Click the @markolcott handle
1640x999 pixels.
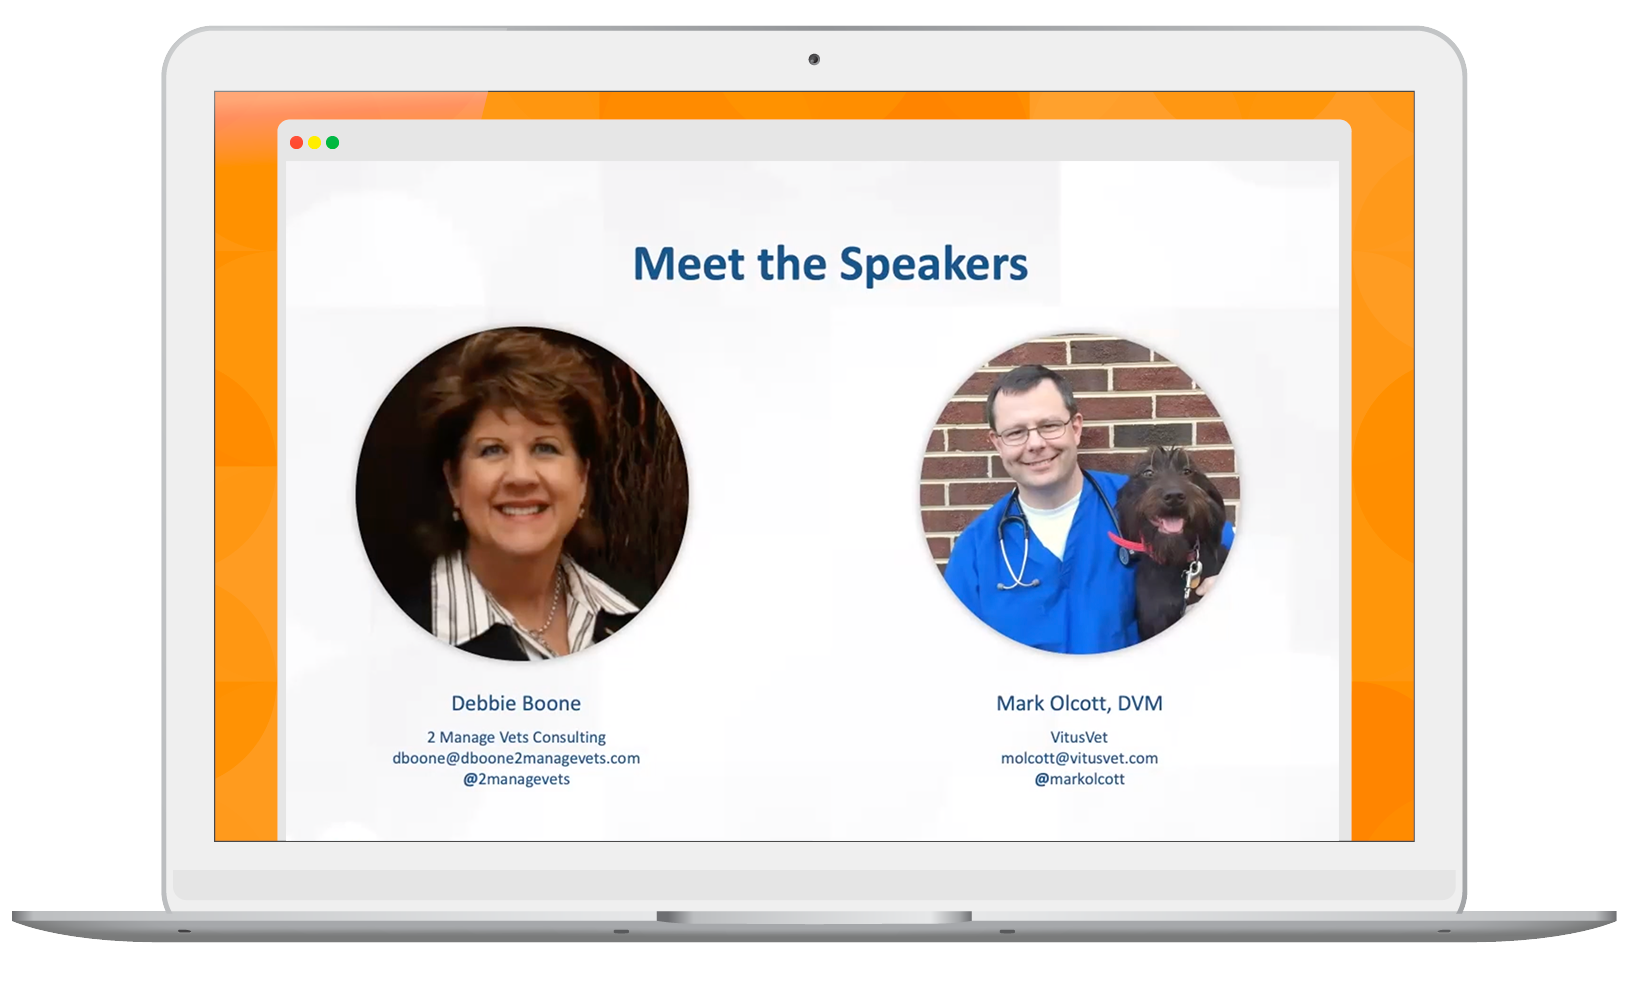[1079, 779]
